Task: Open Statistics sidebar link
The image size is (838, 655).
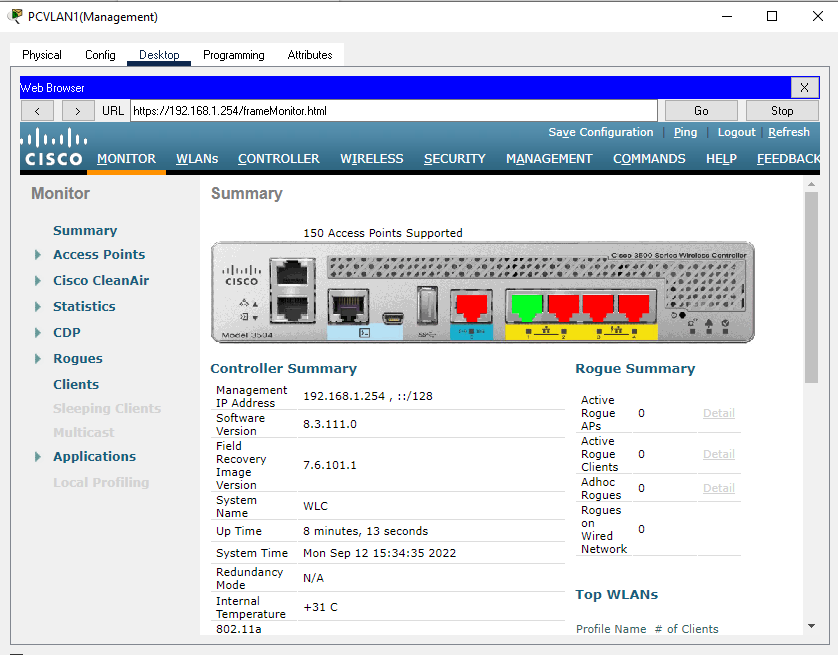Action: coord(84,307)
